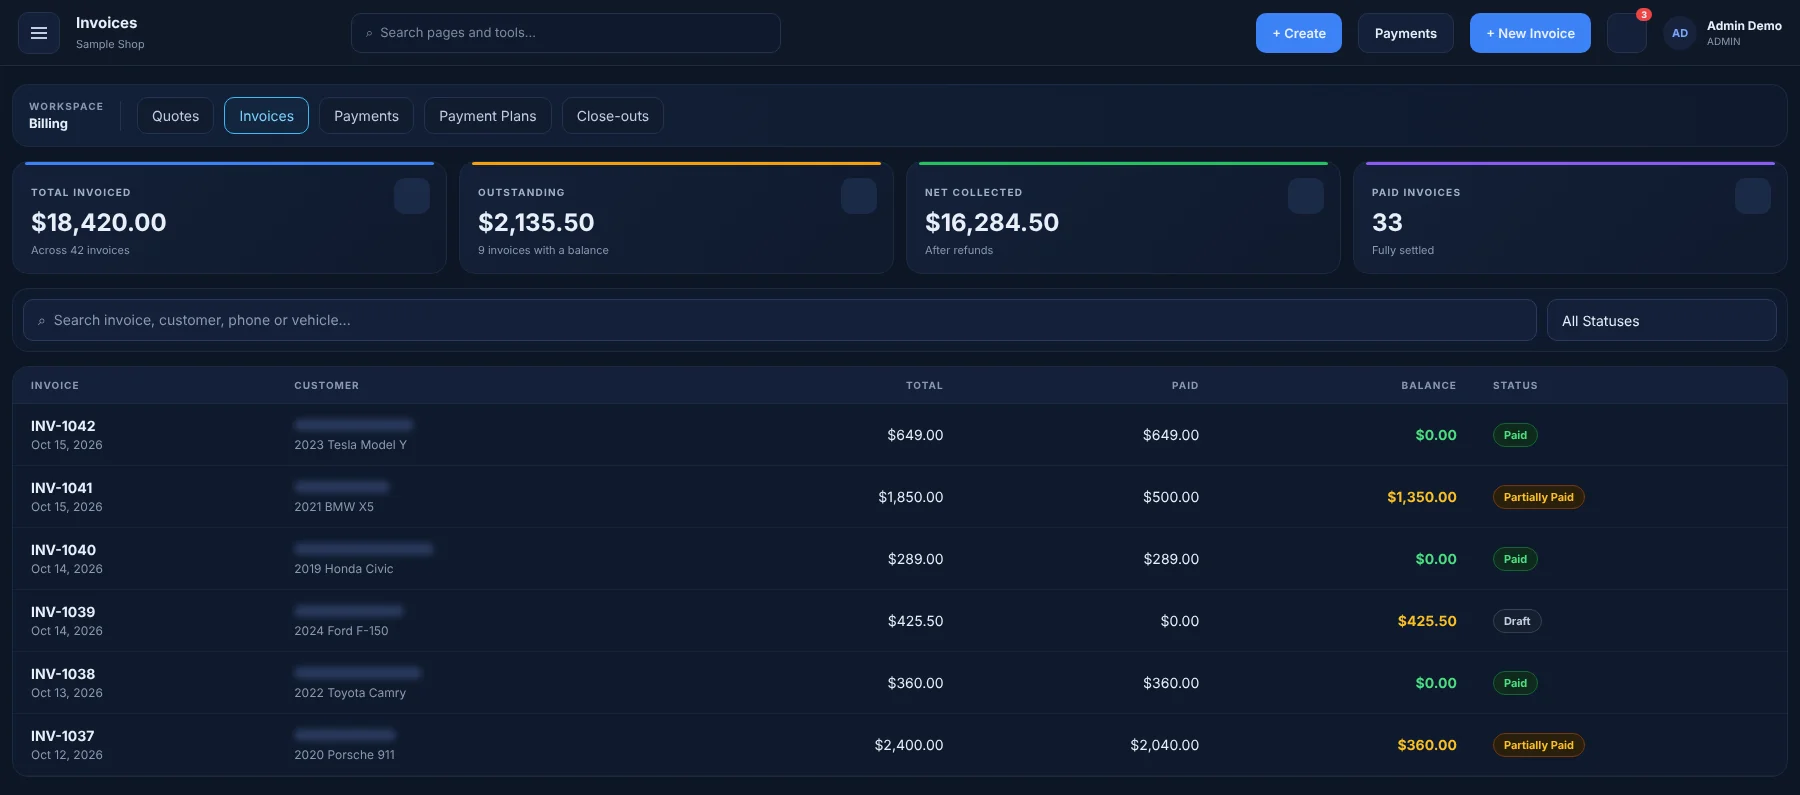The image size is (1800, 795).
Task: Open invoice INV-1037
Action: (63, 736)
